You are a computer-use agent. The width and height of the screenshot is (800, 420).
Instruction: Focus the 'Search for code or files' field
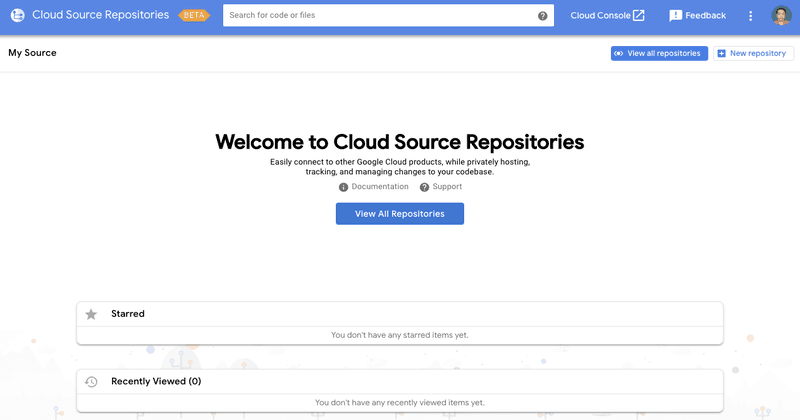(380, 16)
